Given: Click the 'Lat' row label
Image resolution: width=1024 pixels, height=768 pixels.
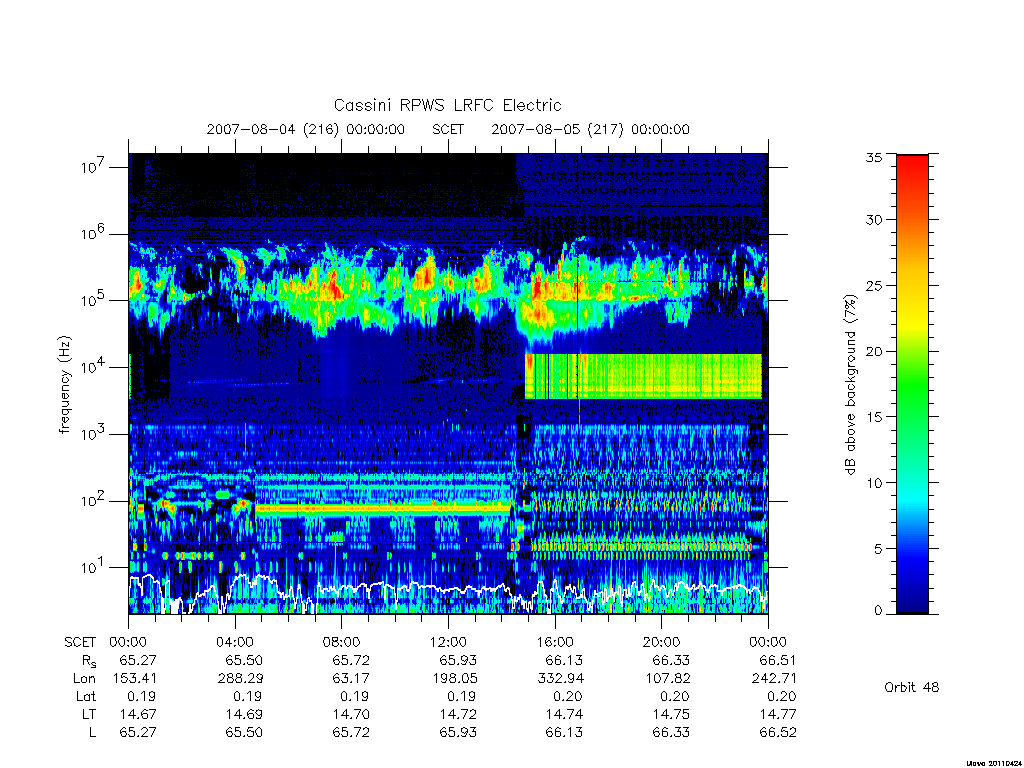Looking at the screenshot, I should point(86,696).
